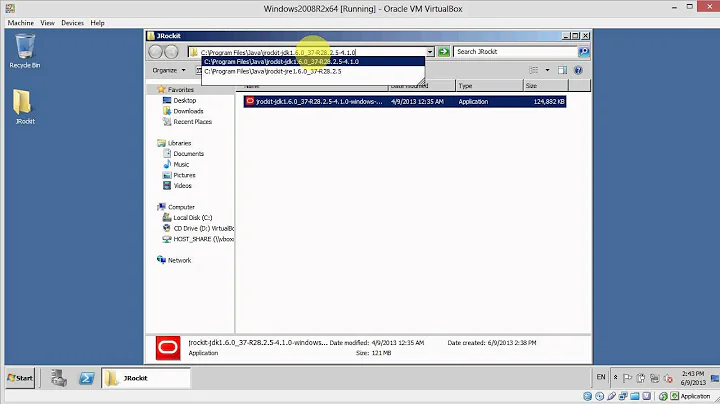This screenshot has width=720, height=404.
Task: Open the VirtualBox Machine menu
Action: click(21, 22)
